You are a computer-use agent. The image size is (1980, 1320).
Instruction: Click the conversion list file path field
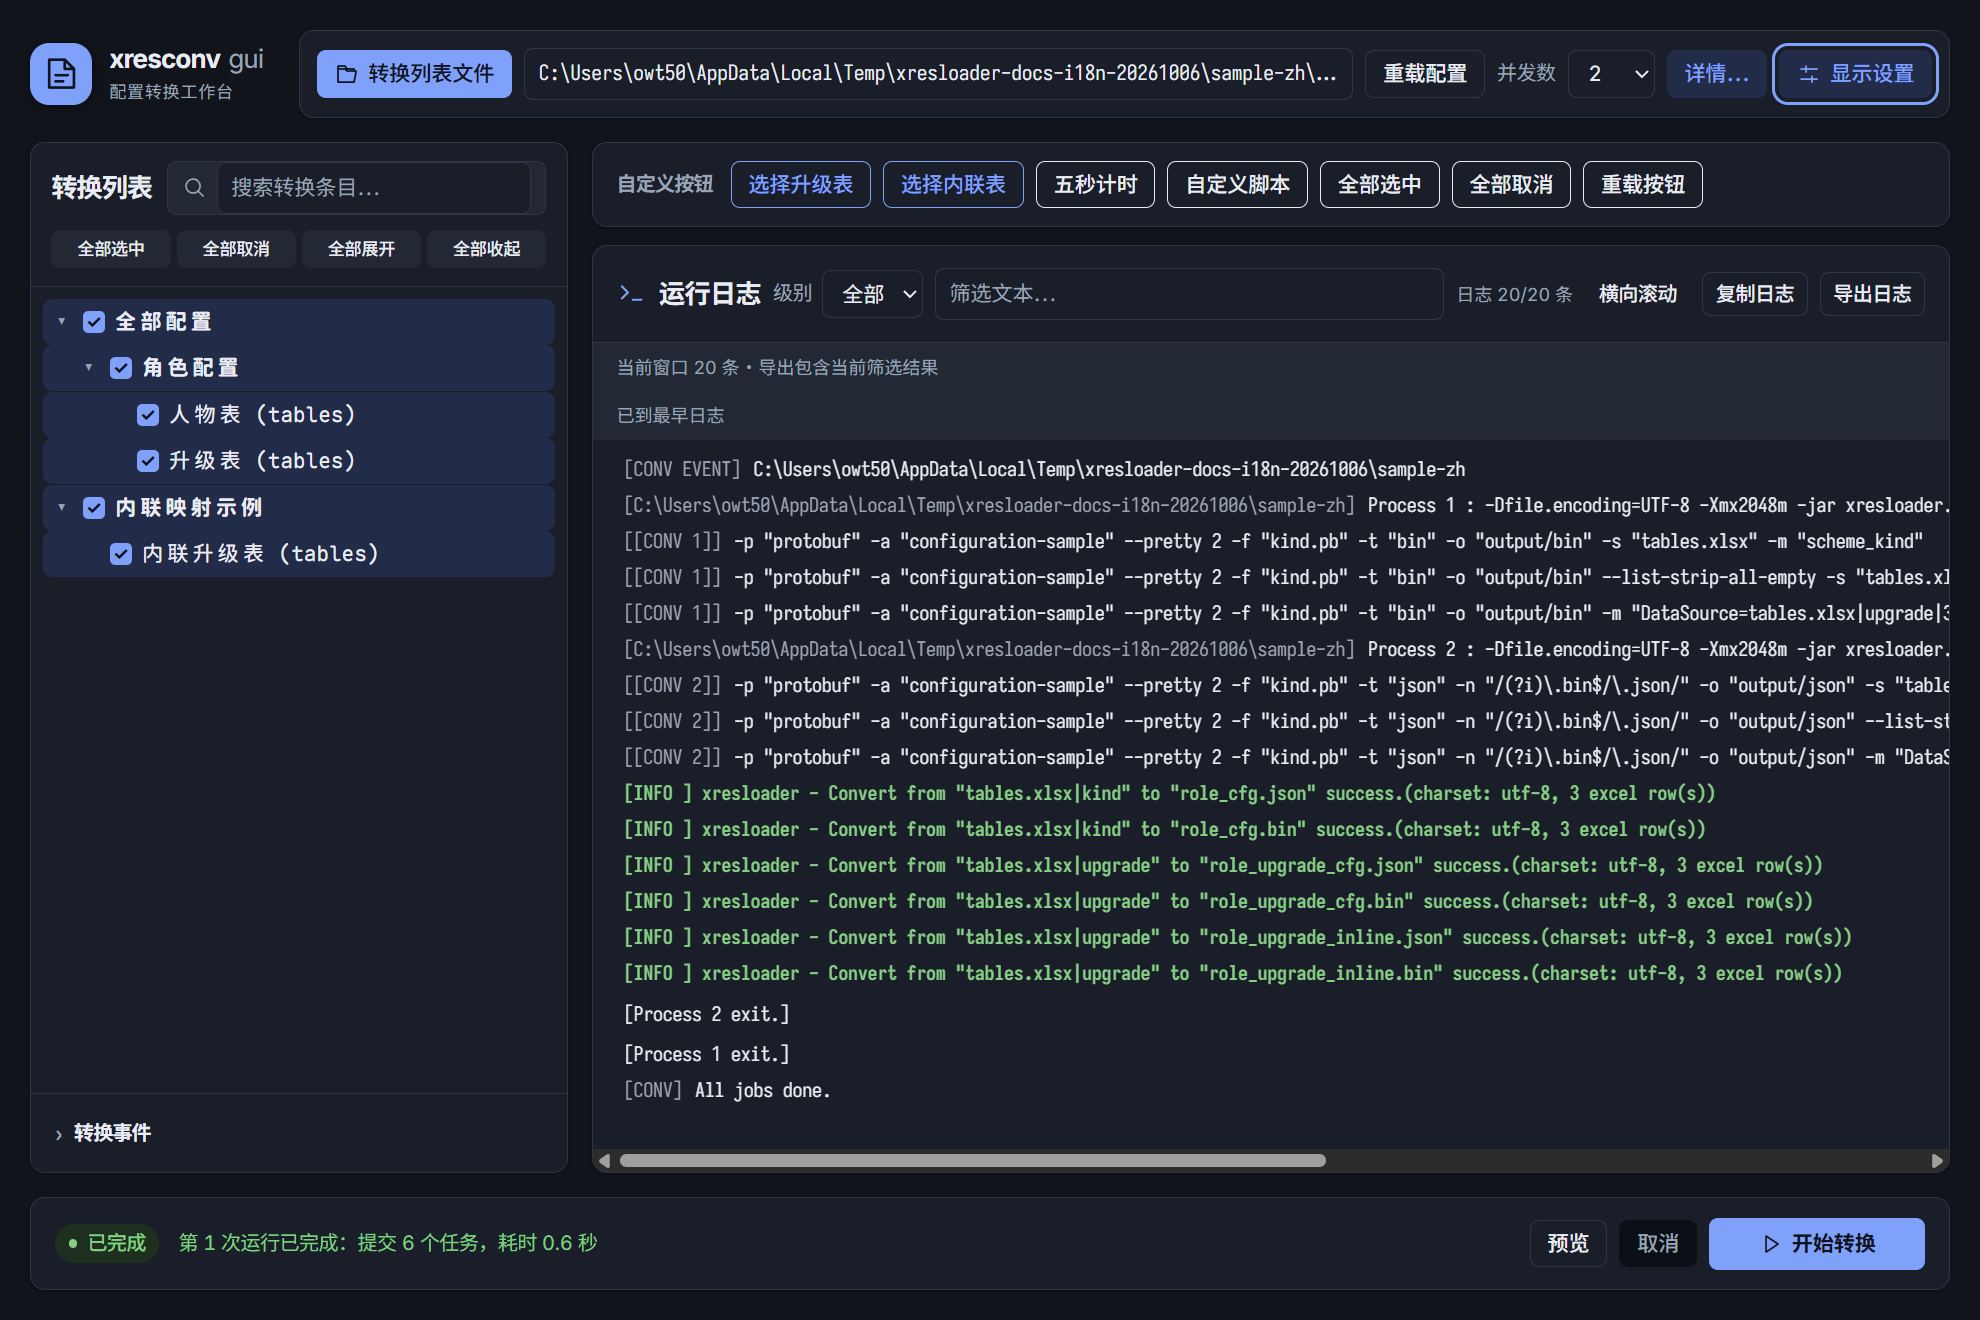938,74
